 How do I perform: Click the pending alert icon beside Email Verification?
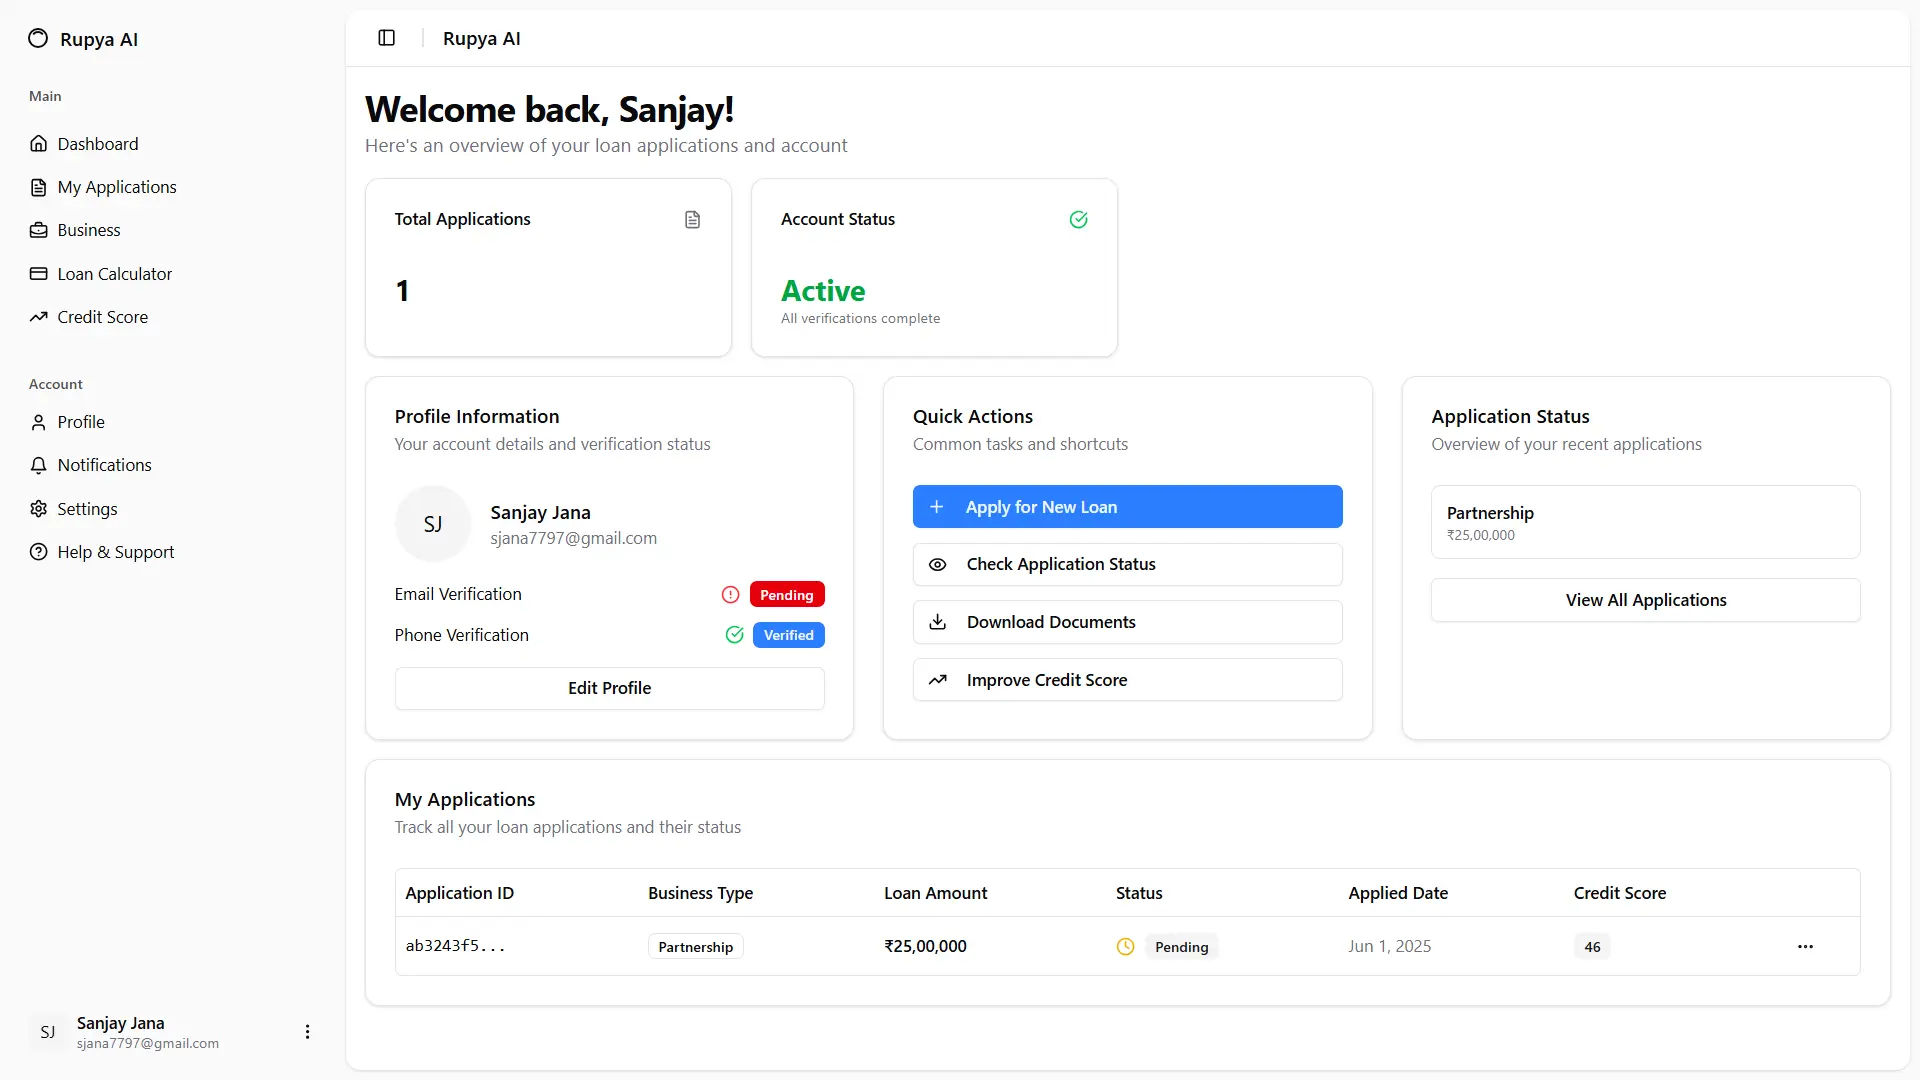729,594
